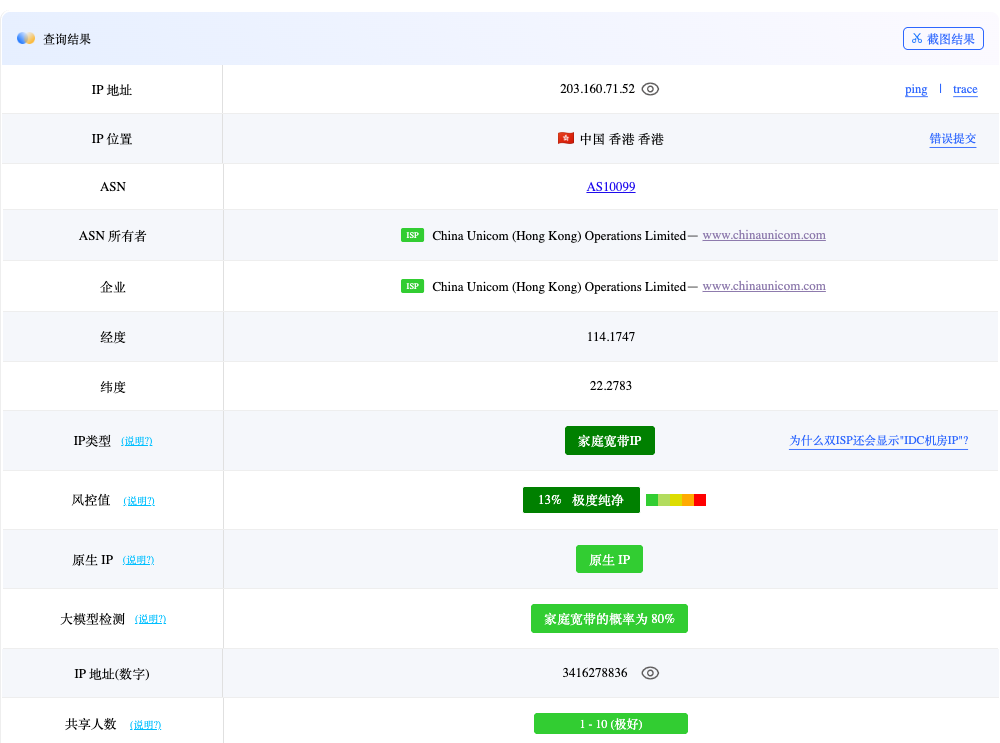Click the ISP badge in 企业 row
This screenshot has height=743, width=1000.
pyautogui.click(x=412, y=286)
